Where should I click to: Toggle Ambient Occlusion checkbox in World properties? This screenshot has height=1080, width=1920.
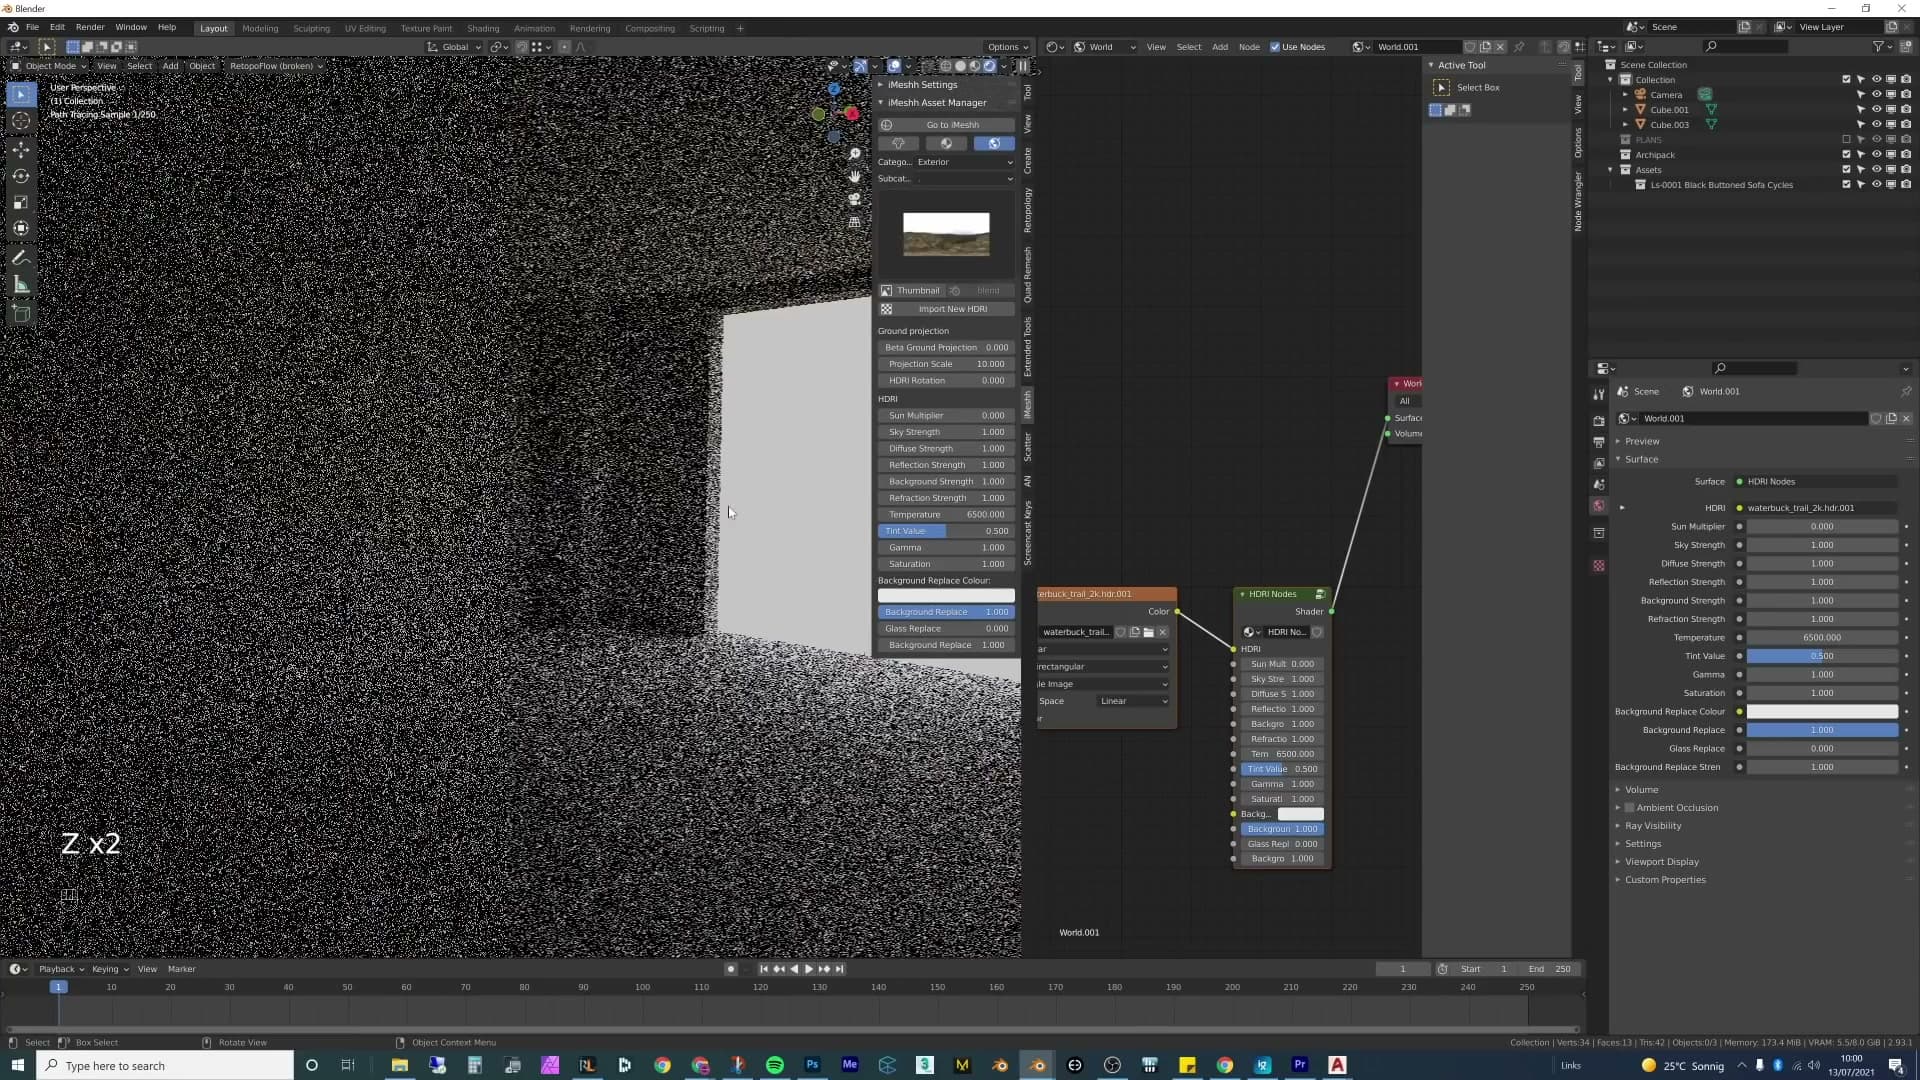1630,808
